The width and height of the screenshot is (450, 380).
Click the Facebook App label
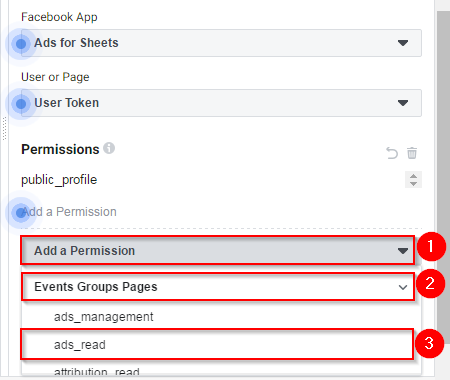click(59, 17)
